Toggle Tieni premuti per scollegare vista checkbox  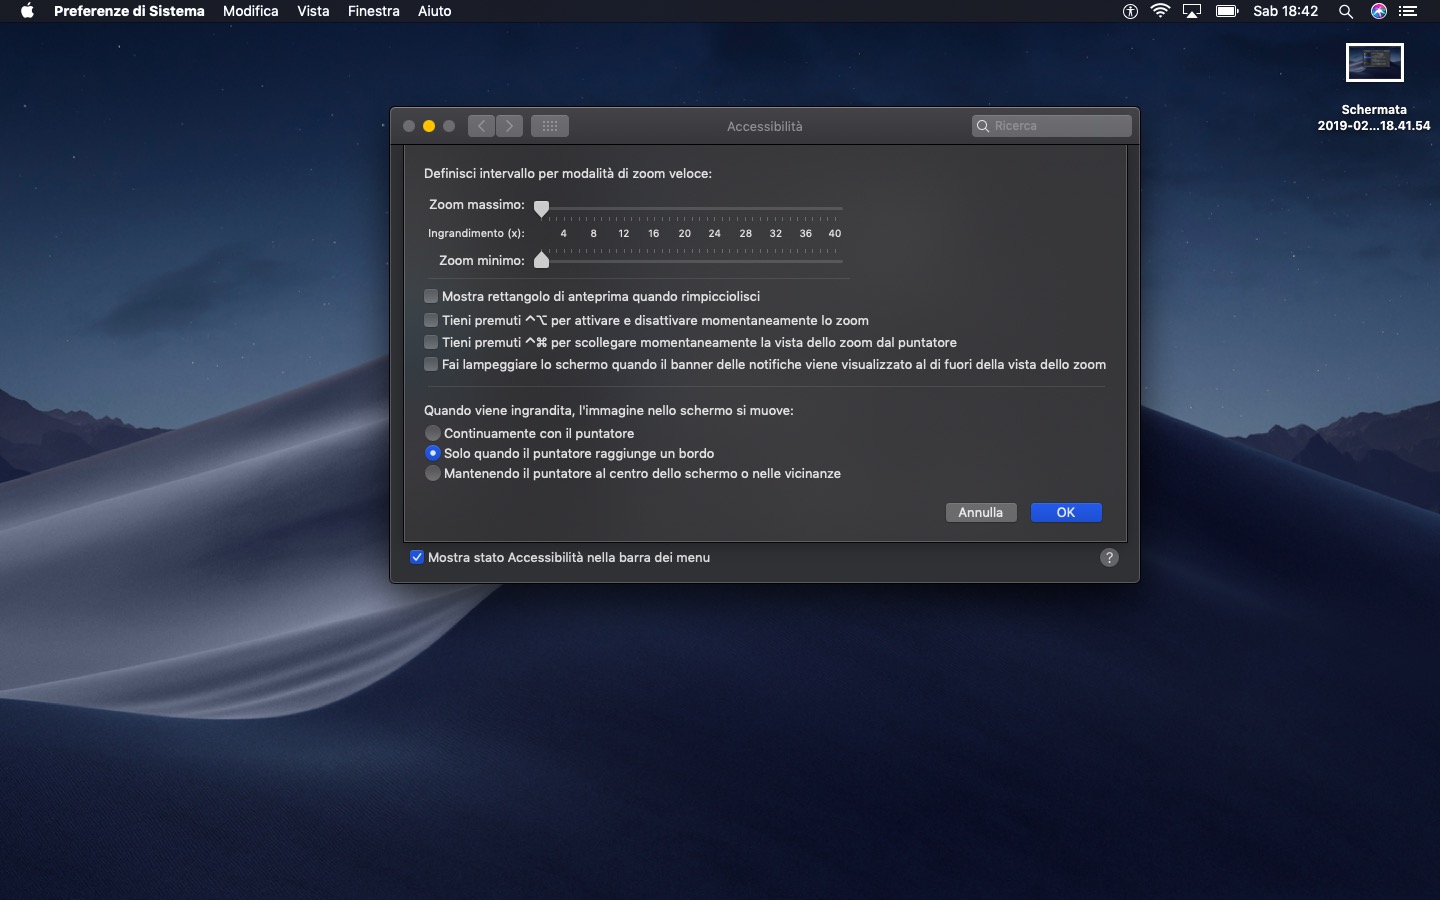pyautogui.click(x=431, y=342)
